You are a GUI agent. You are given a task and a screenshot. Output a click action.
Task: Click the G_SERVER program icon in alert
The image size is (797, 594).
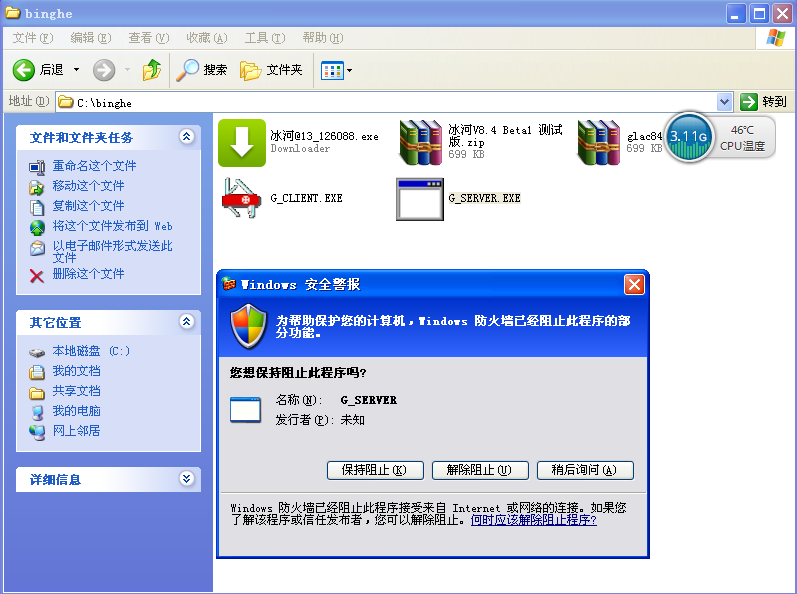(245, 410)
